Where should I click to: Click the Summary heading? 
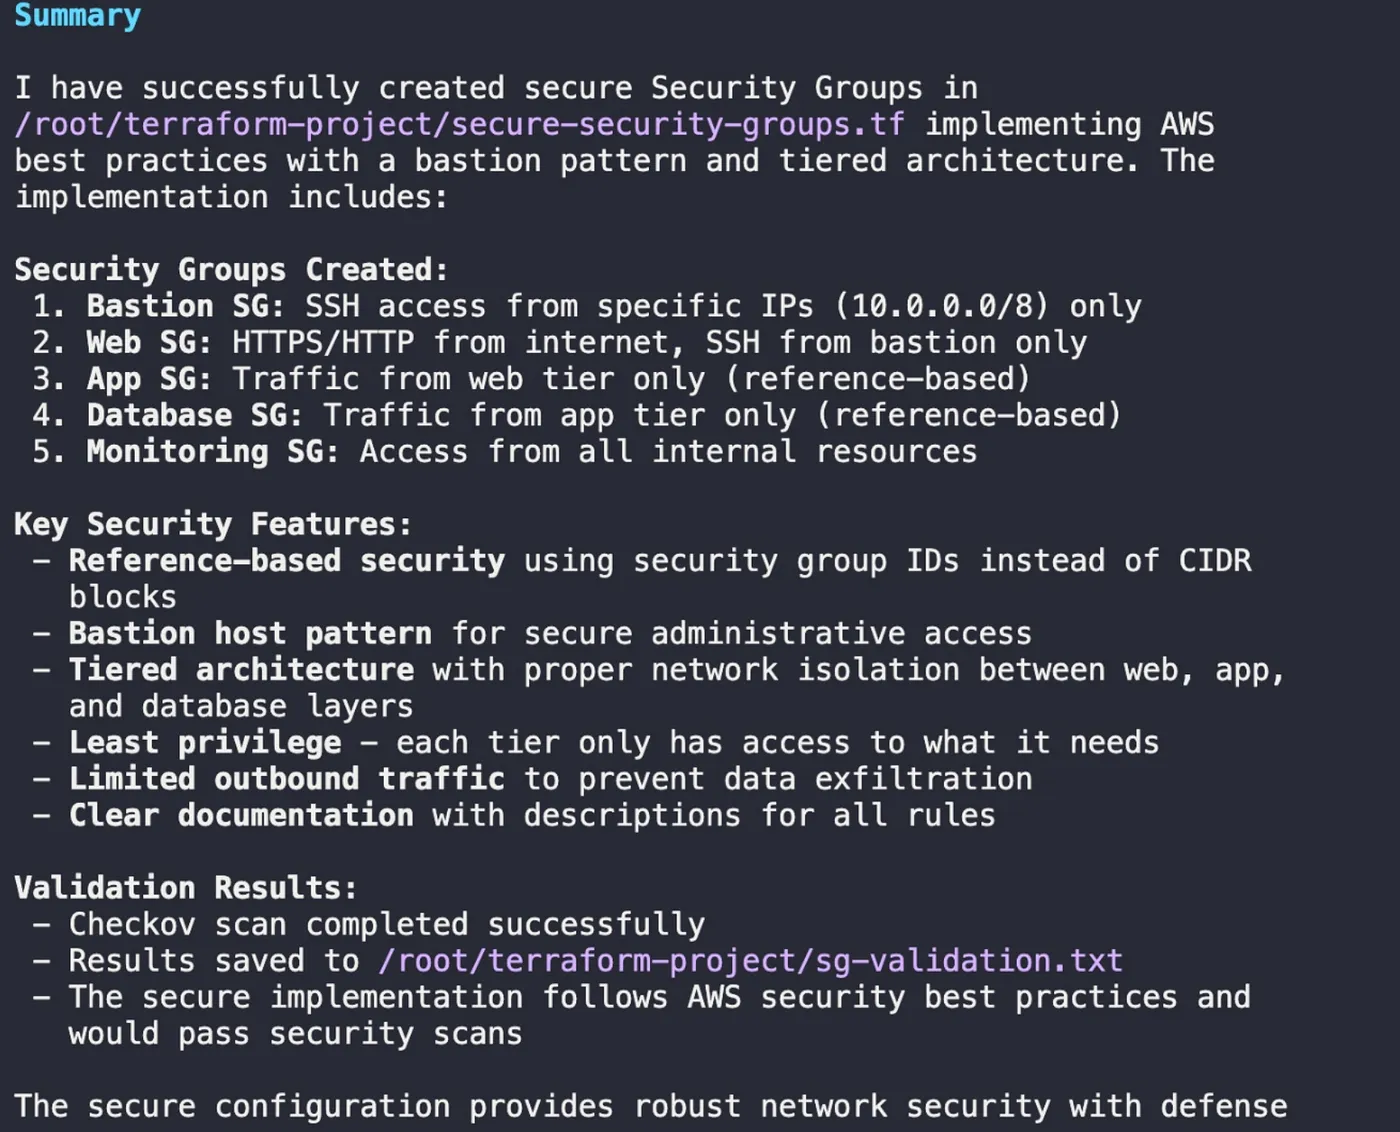77,16
